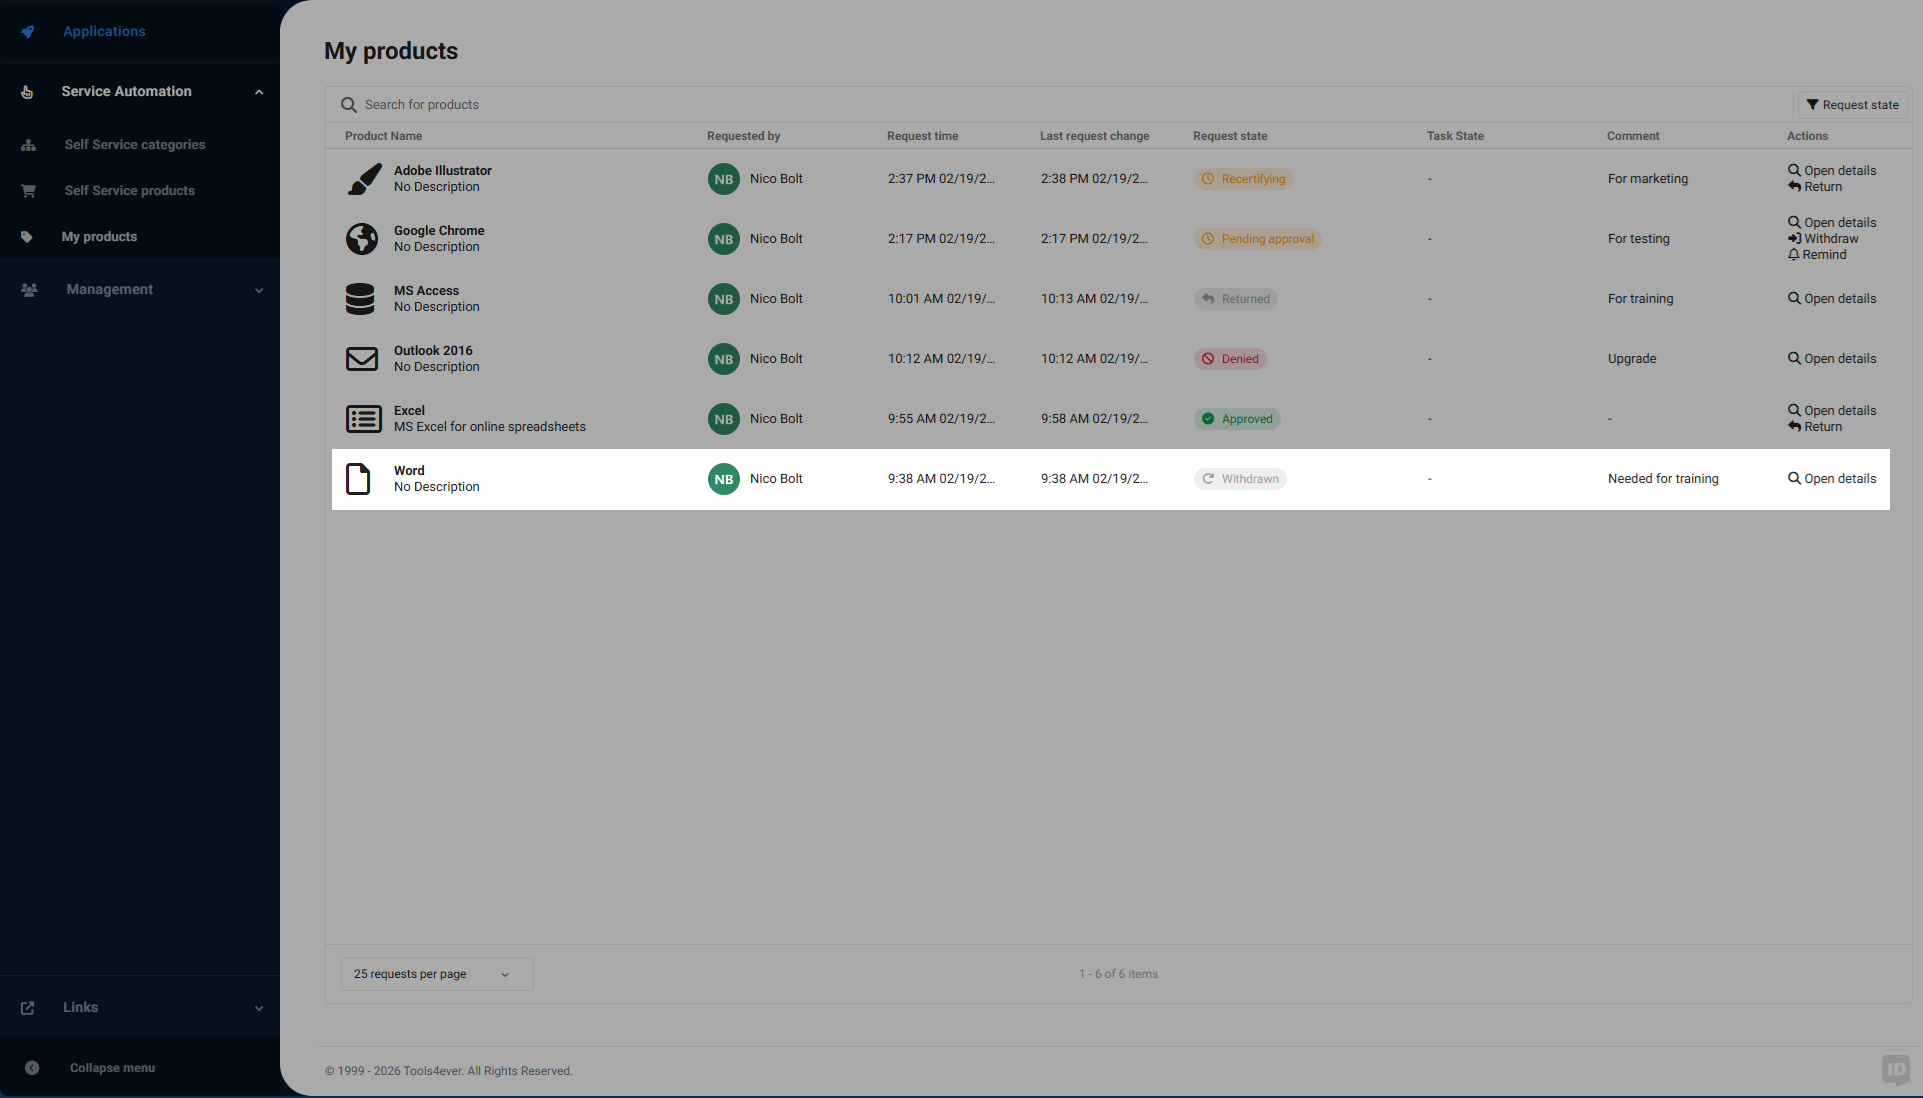Click the Self Service products cart icon

coord(28,190)
